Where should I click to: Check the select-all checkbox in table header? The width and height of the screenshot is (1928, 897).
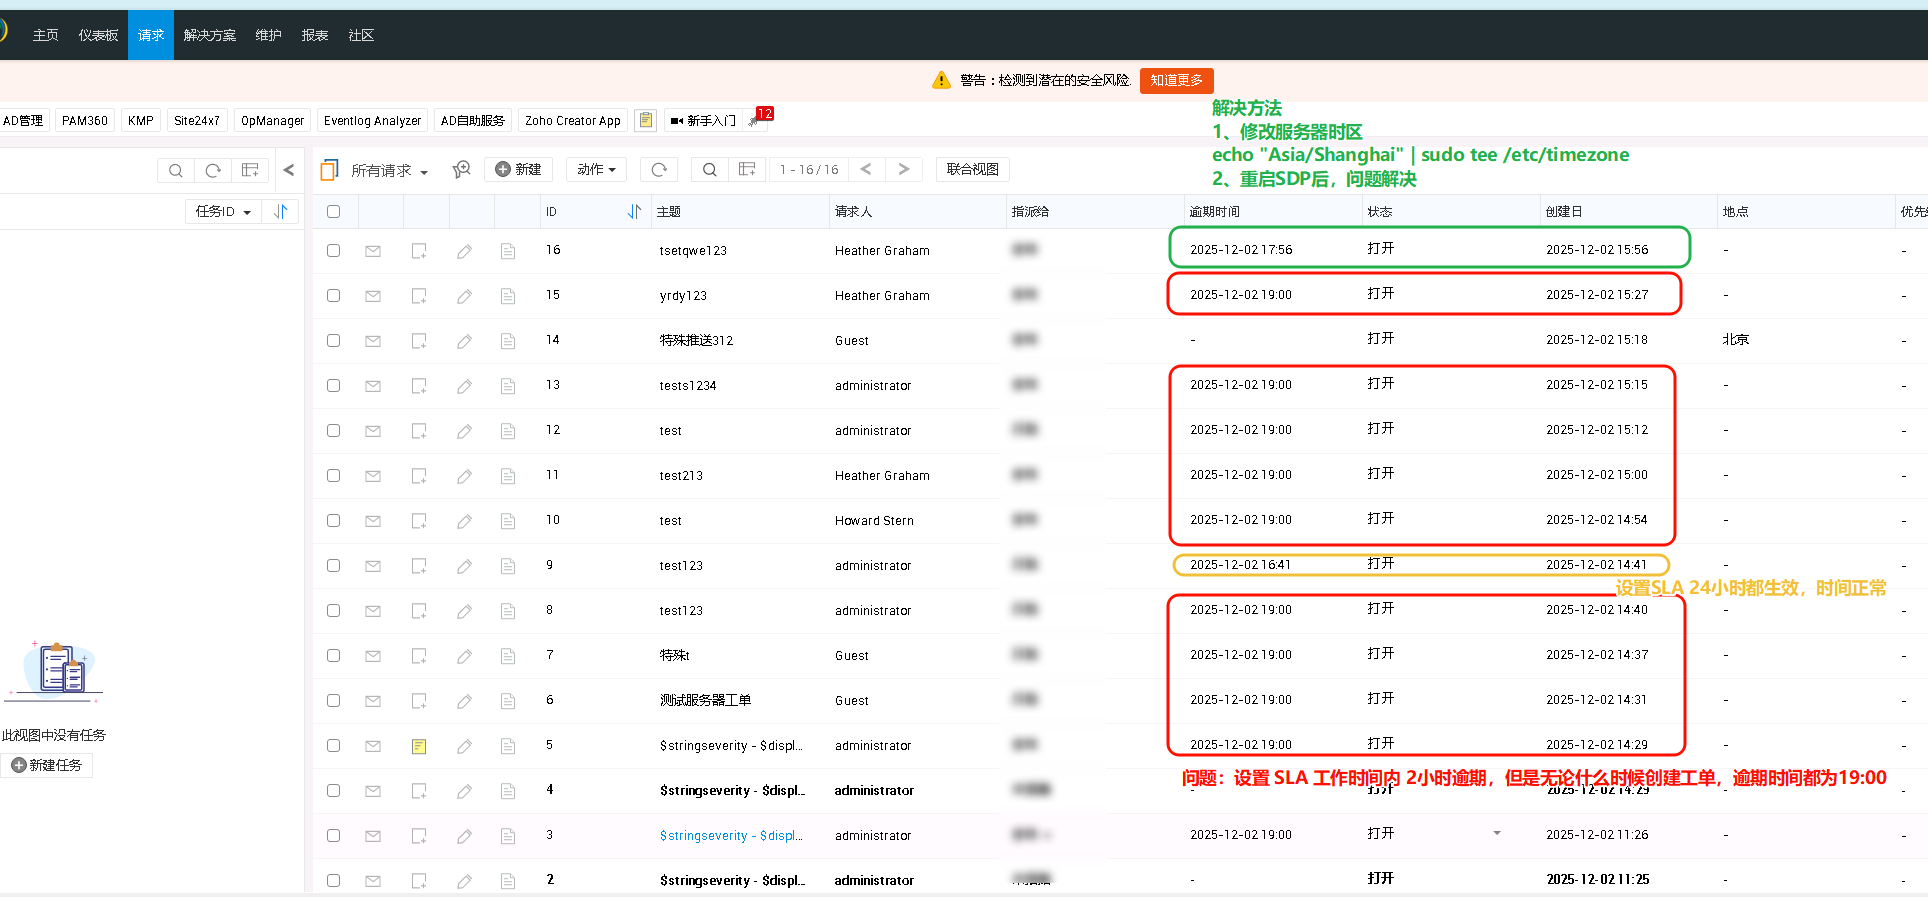tap(333, 212)
